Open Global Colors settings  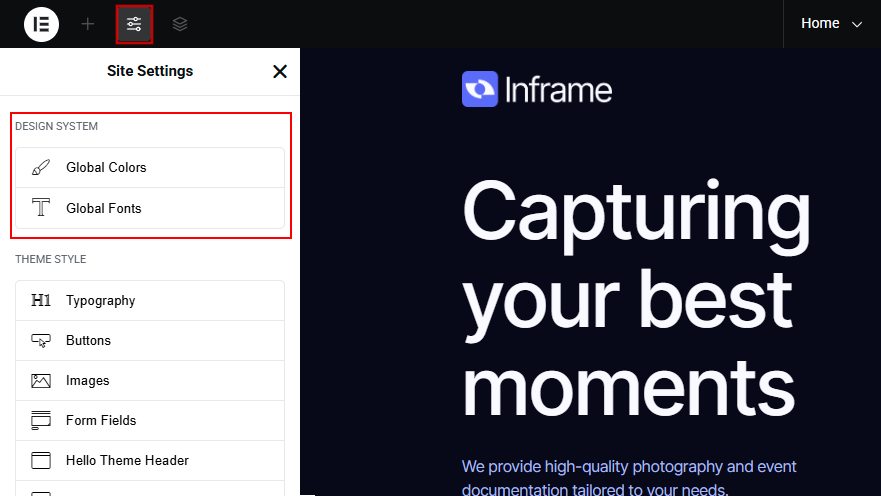tap(106, 168)
